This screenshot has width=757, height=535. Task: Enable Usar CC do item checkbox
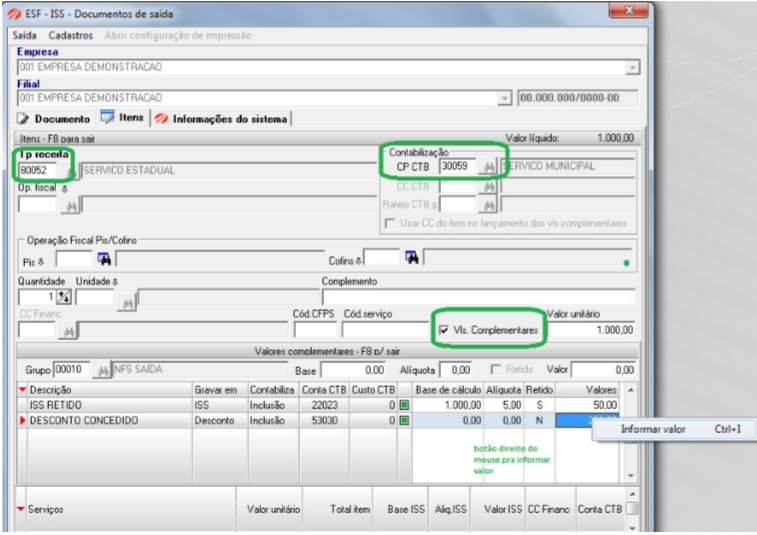click(390, 224)
